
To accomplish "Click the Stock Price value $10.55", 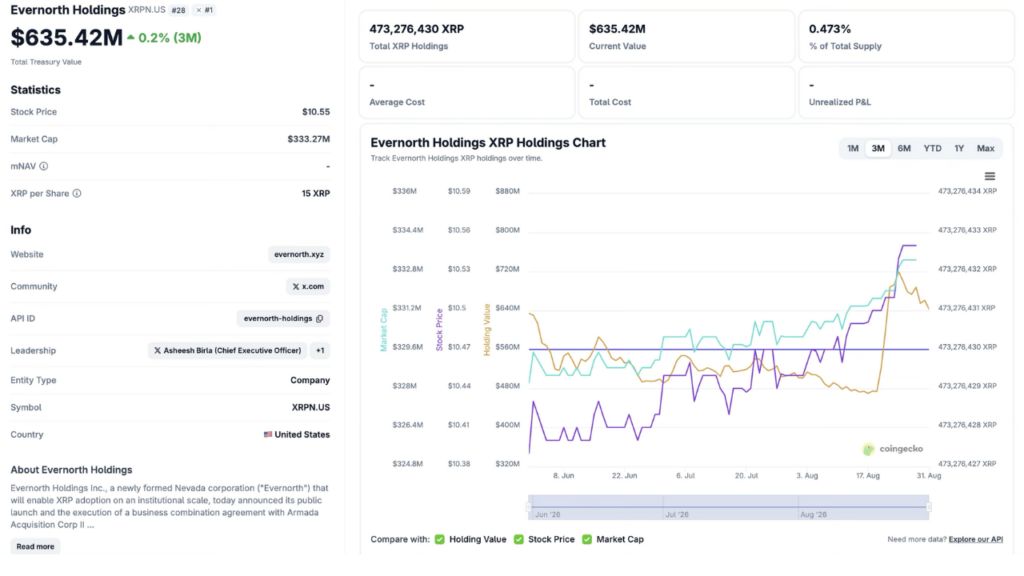I will 316,112.
